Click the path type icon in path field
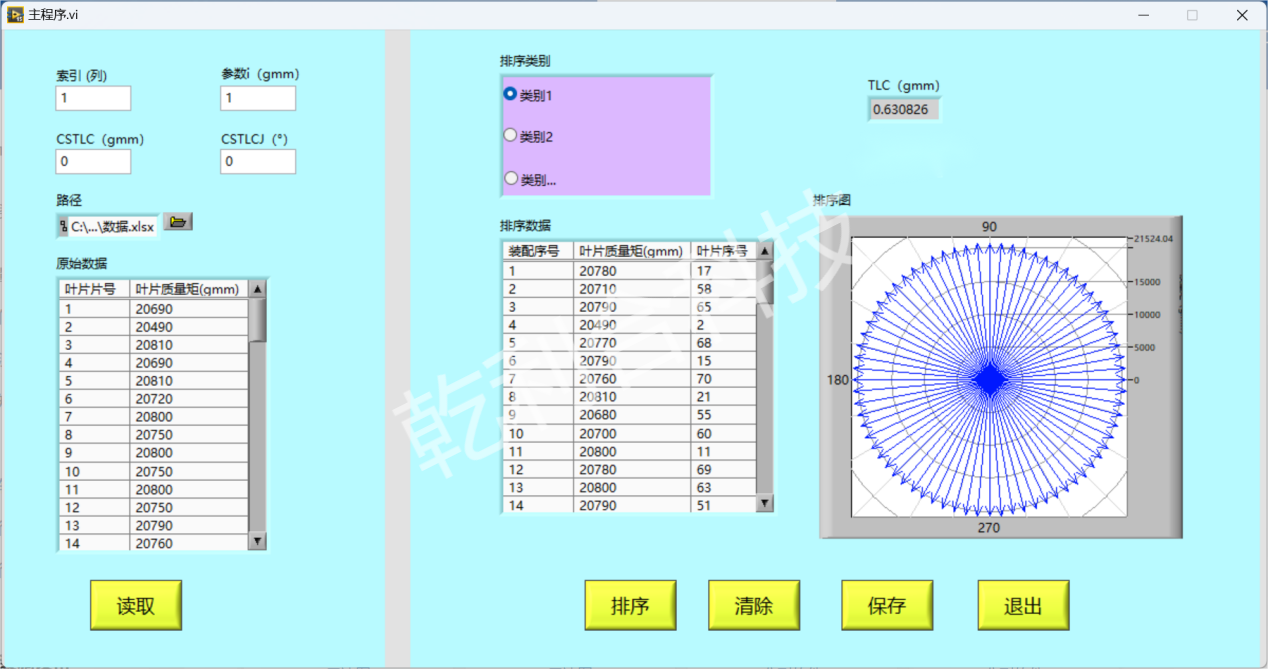This screenshot has height=669, width=1268. (x=63, y=227)
